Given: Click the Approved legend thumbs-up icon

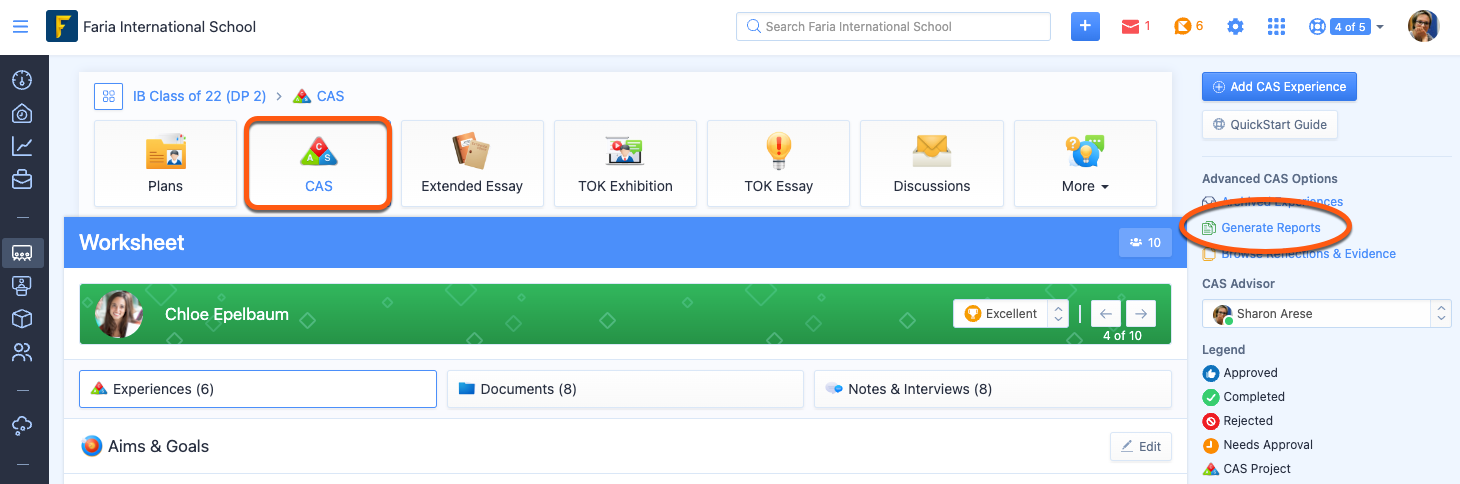Looking at the screenshot, I should tap(1211, 373).
